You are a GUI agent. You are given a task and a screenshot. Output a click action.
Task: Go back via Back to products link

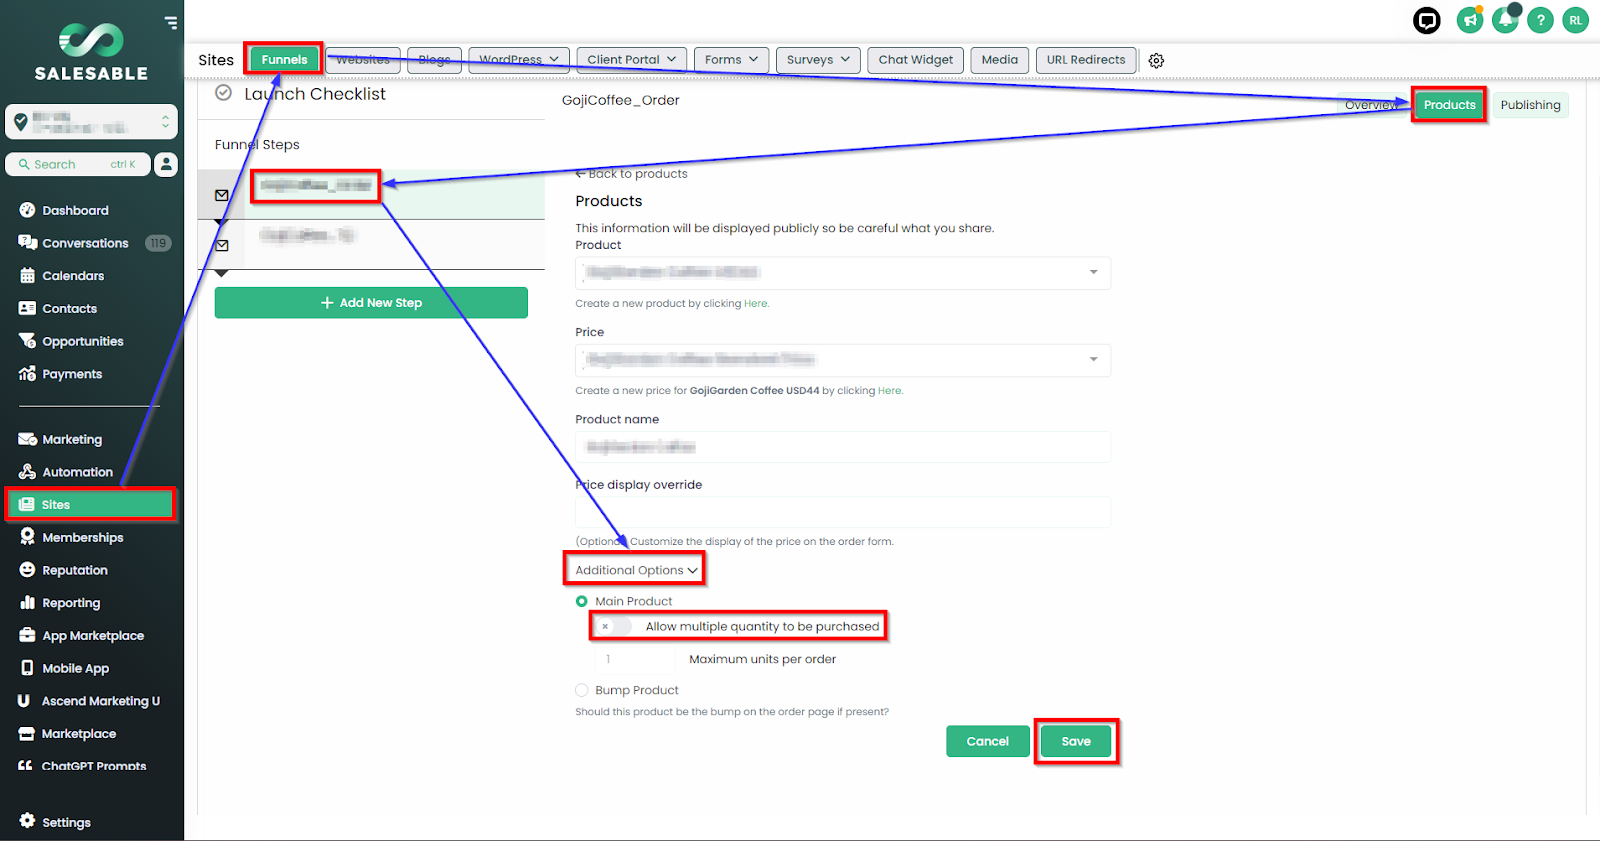[x=632, y=174]
